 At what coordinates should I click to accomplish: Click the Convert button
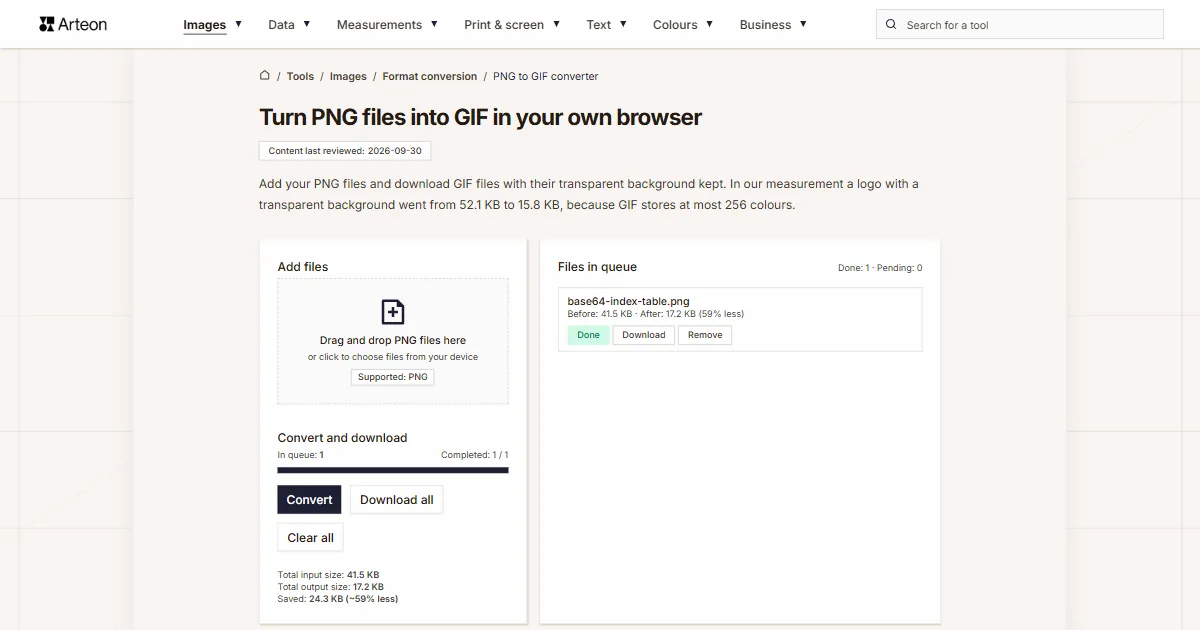[309, 500]
